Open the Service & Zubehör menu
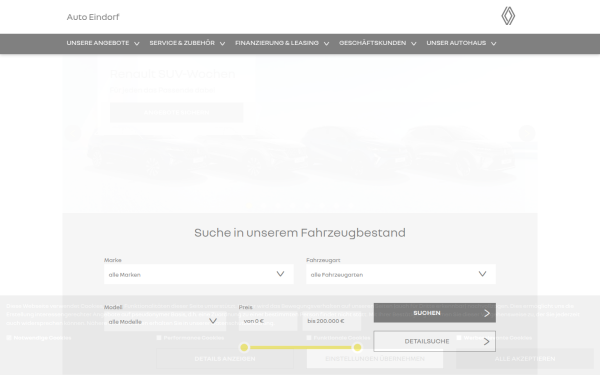Screen dimensions: 600x375 187,43
